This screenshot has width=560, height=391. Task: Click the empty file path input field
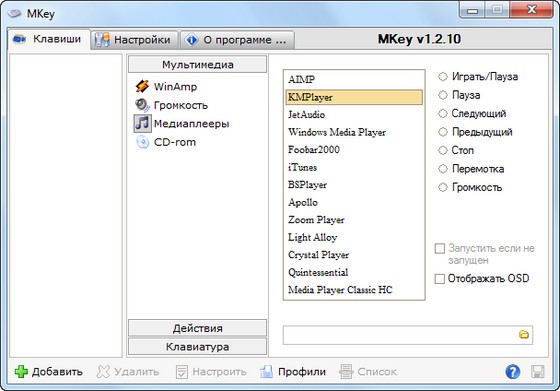click(400, 335)
